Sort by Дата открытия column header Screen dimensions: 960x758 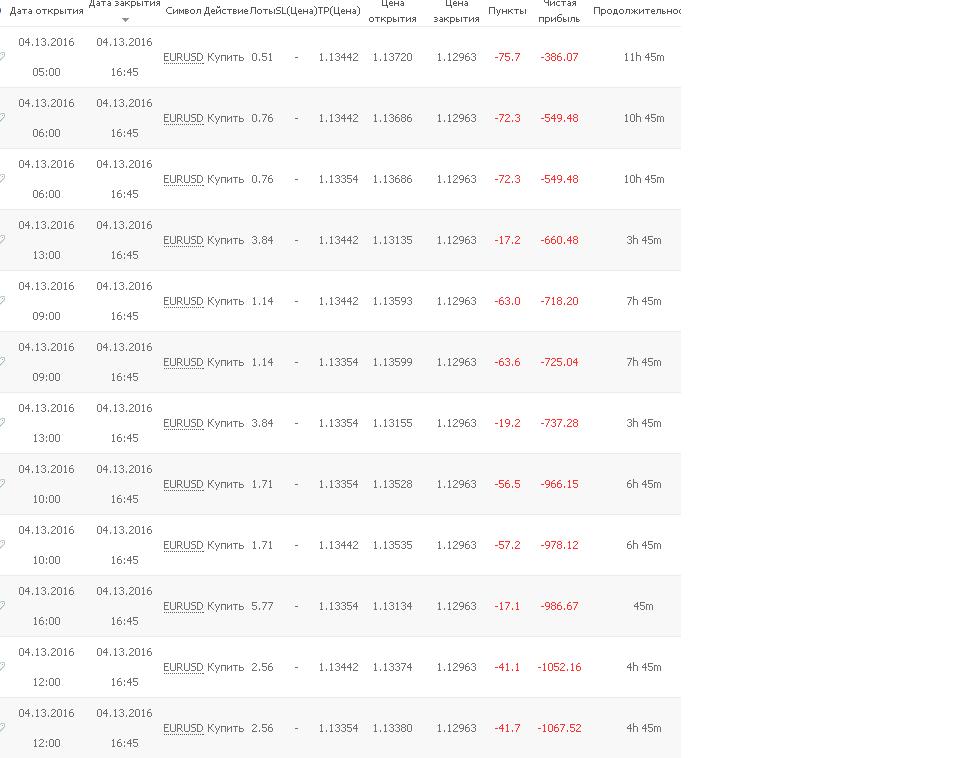pyautogui.click(x=47, y=11)
